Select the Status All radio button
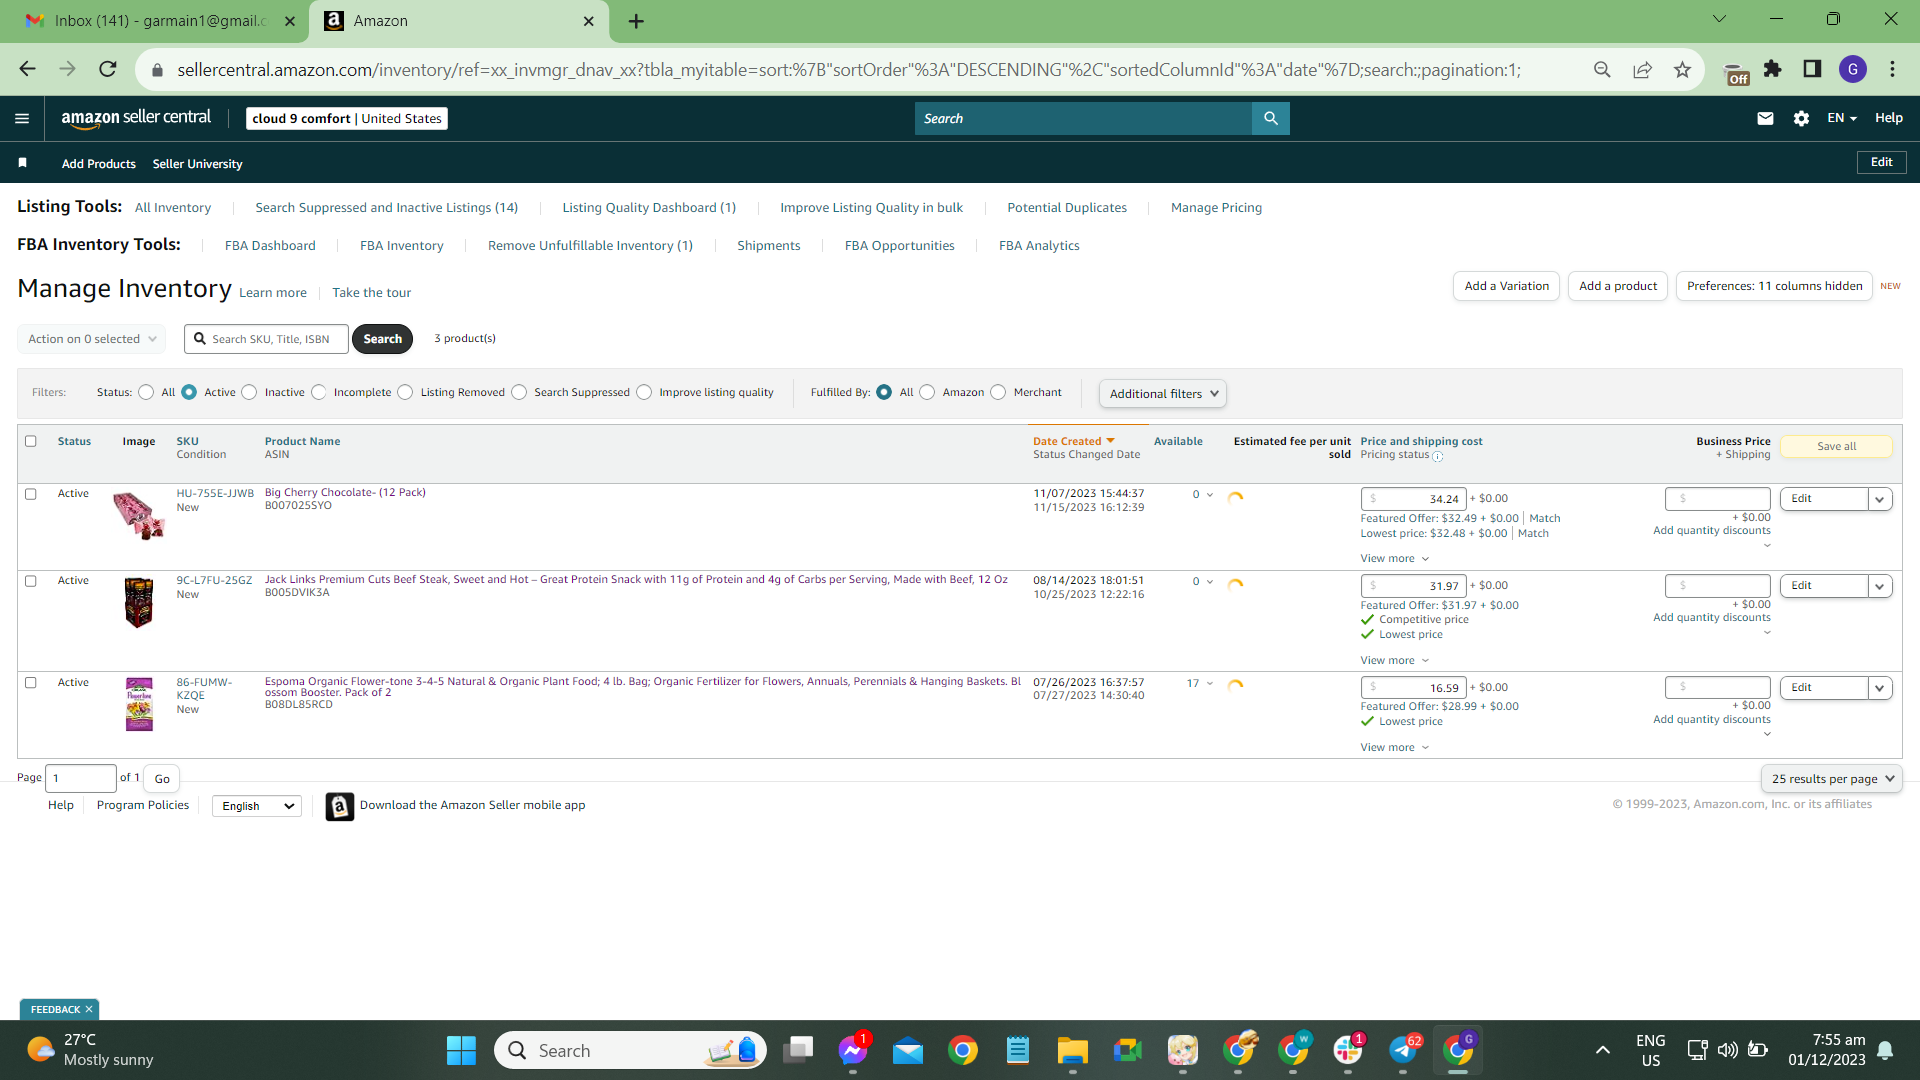Viewport: 1920px width, 1080px height. (146, 392)
